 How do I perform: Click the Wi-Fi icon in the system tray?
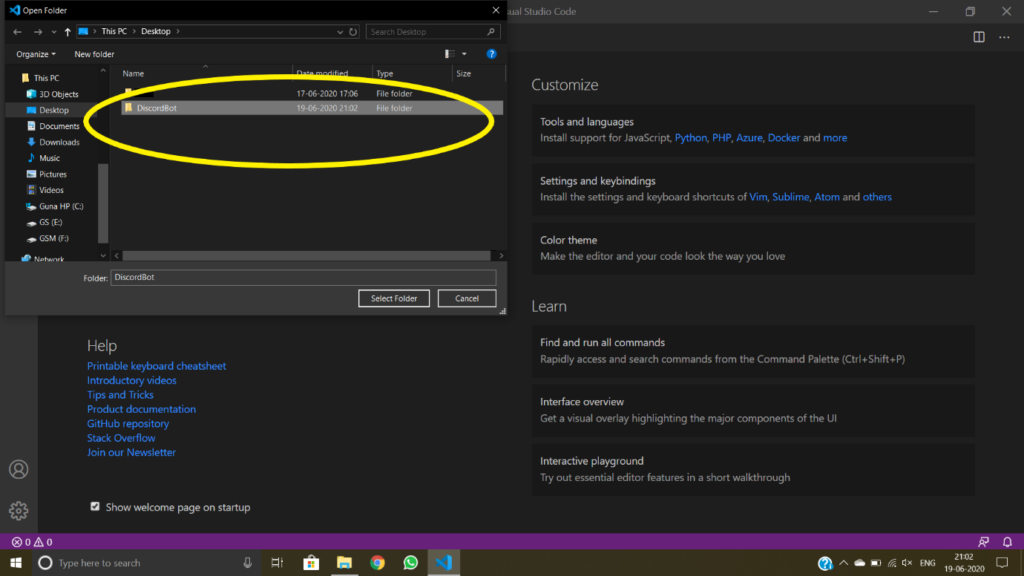891,563
